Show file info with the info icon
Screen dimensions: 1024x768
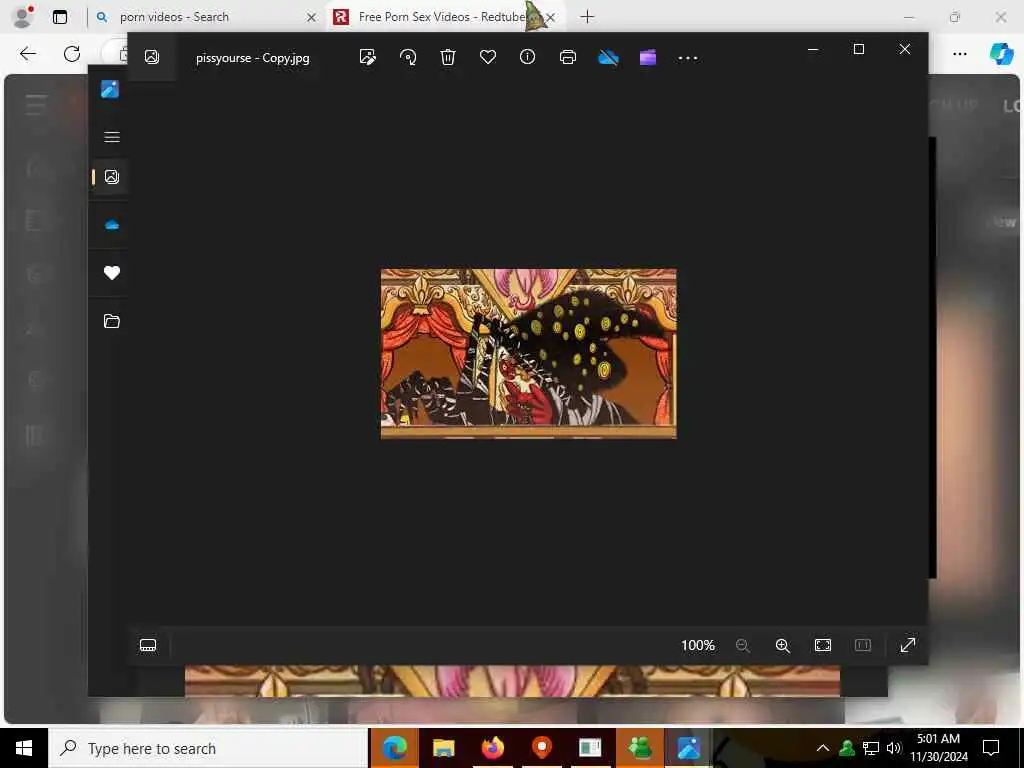[x=528, y=57]
